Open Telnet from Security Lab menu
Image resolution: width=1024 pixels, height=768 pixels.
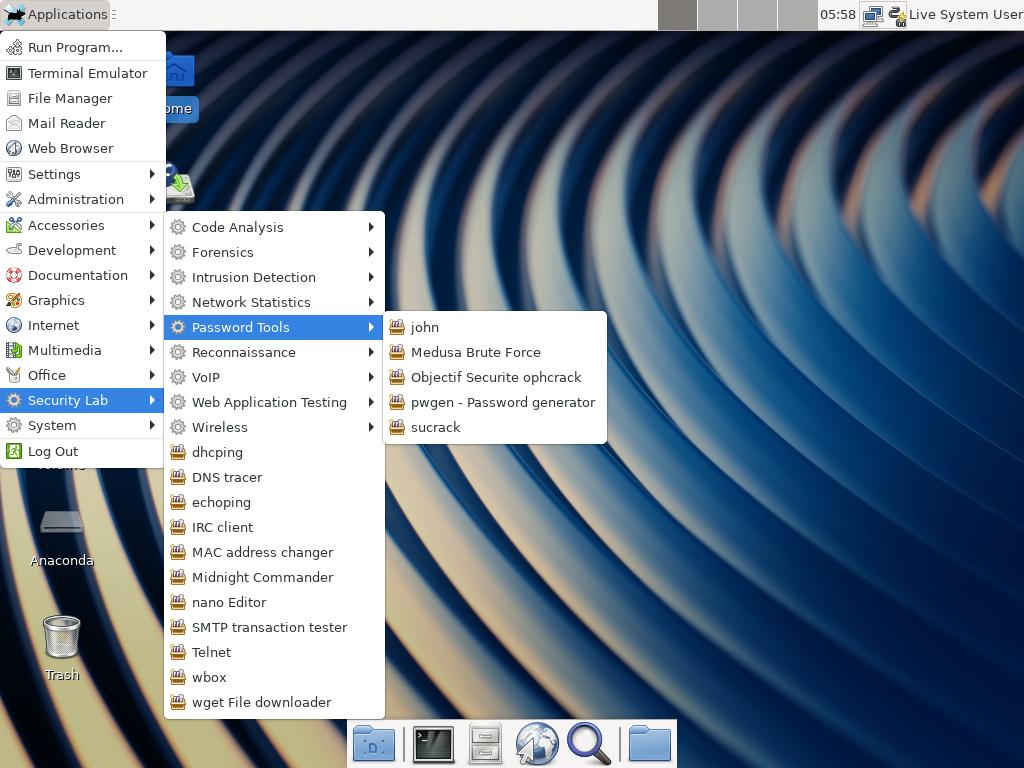(274, 652)
